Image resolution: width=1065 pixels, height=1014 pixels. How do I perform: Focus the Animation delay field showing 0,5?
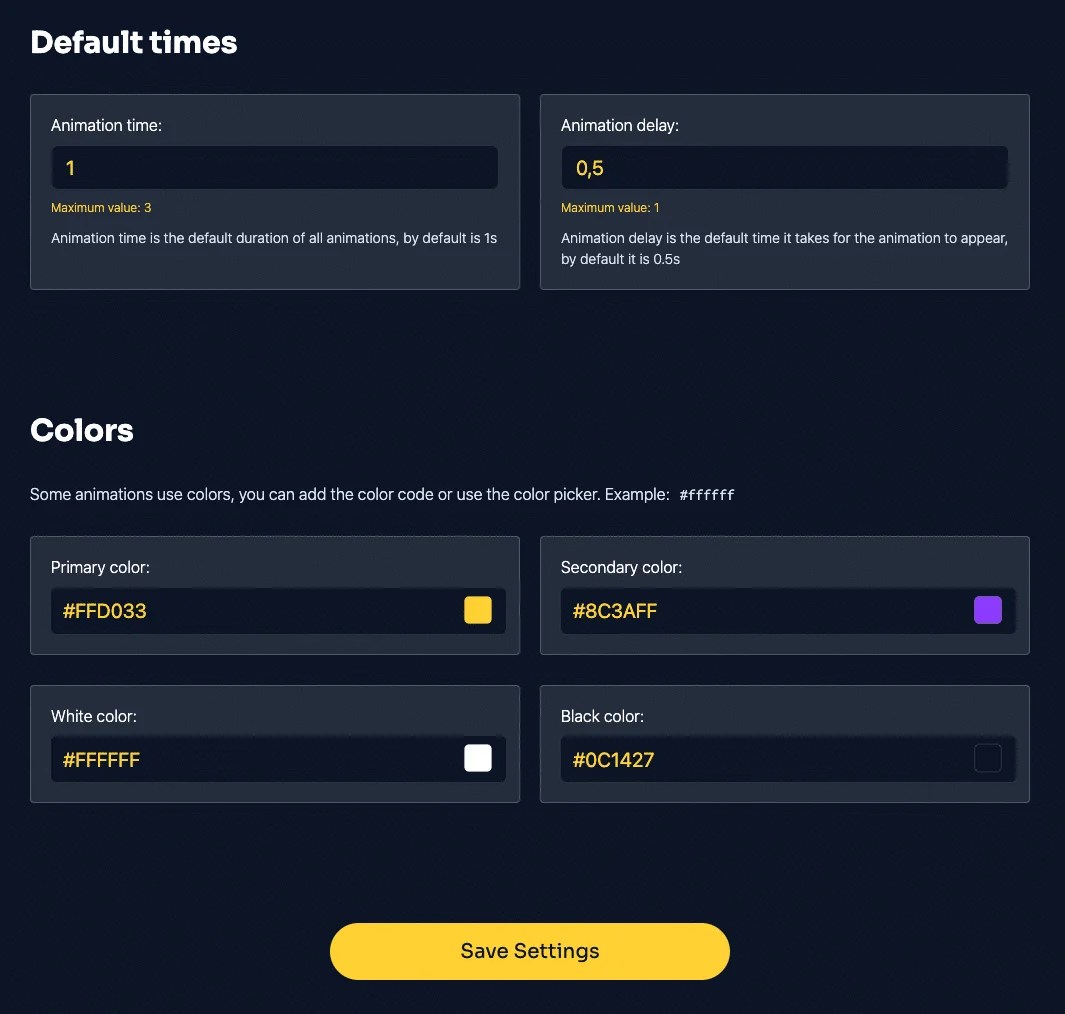(x=784, y=168)
